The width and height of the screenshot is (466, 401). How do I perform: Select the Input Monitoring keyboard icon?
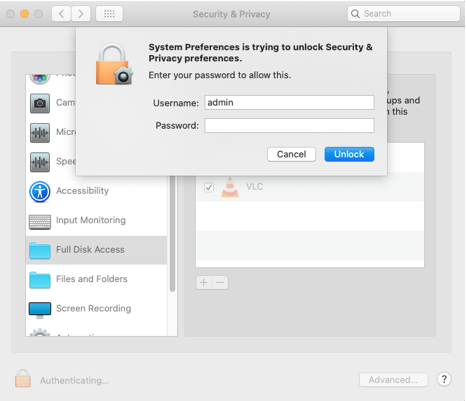click(40, 222)
